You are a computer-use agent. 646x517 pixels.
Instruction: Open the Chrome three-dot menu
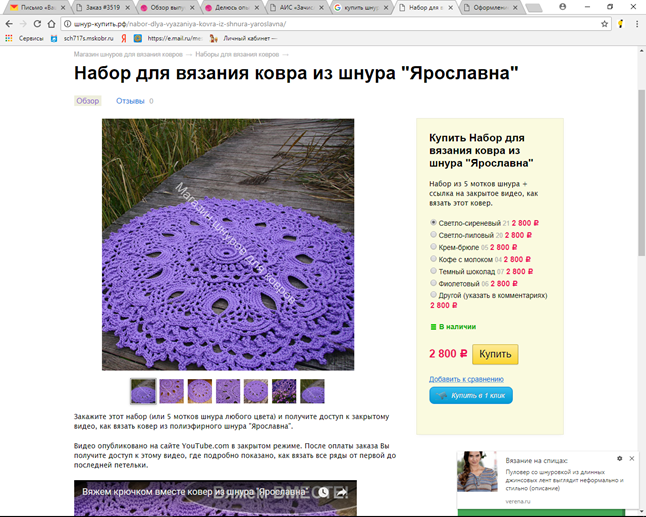click(x=637, y=24)
